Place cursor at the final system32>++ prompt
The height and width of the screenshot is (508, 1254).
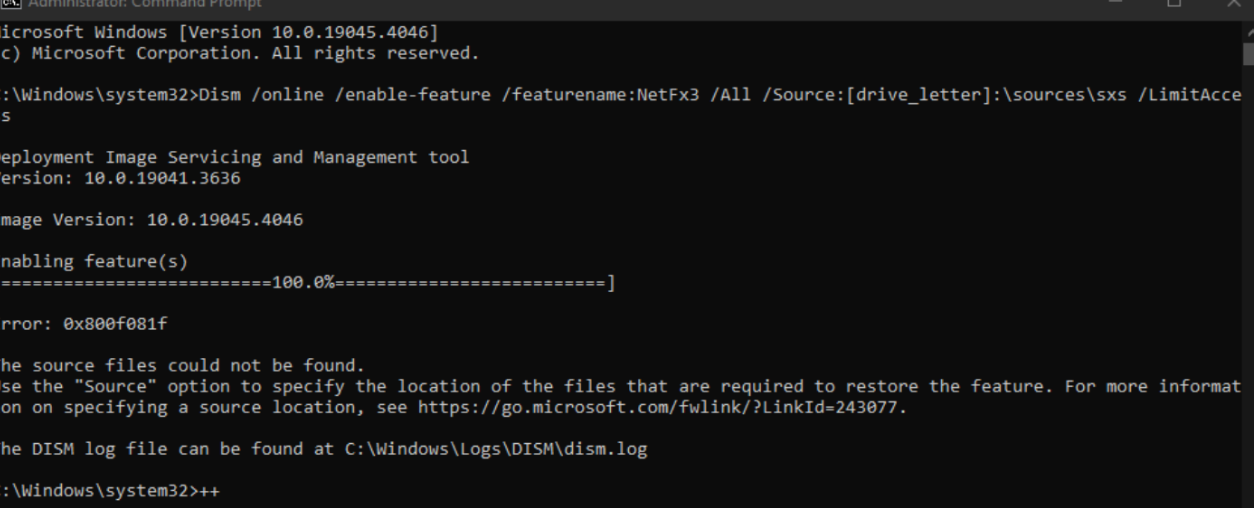pyautogui.click(x=109, y=491)
